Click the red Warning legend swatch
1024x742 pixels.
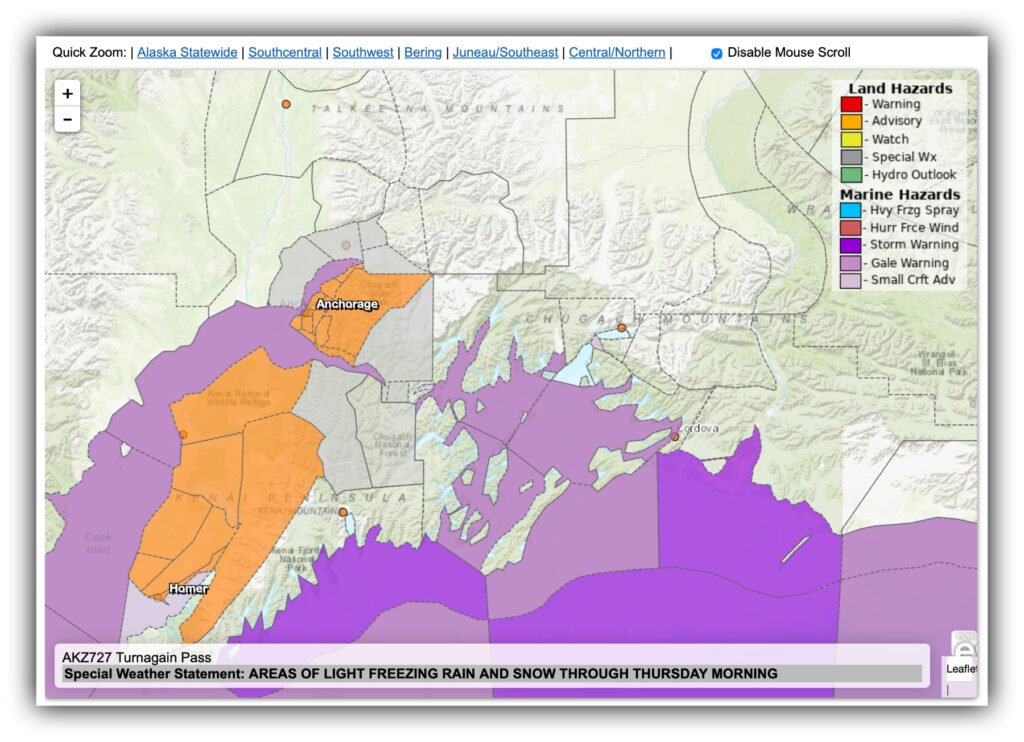click(851, 105)
